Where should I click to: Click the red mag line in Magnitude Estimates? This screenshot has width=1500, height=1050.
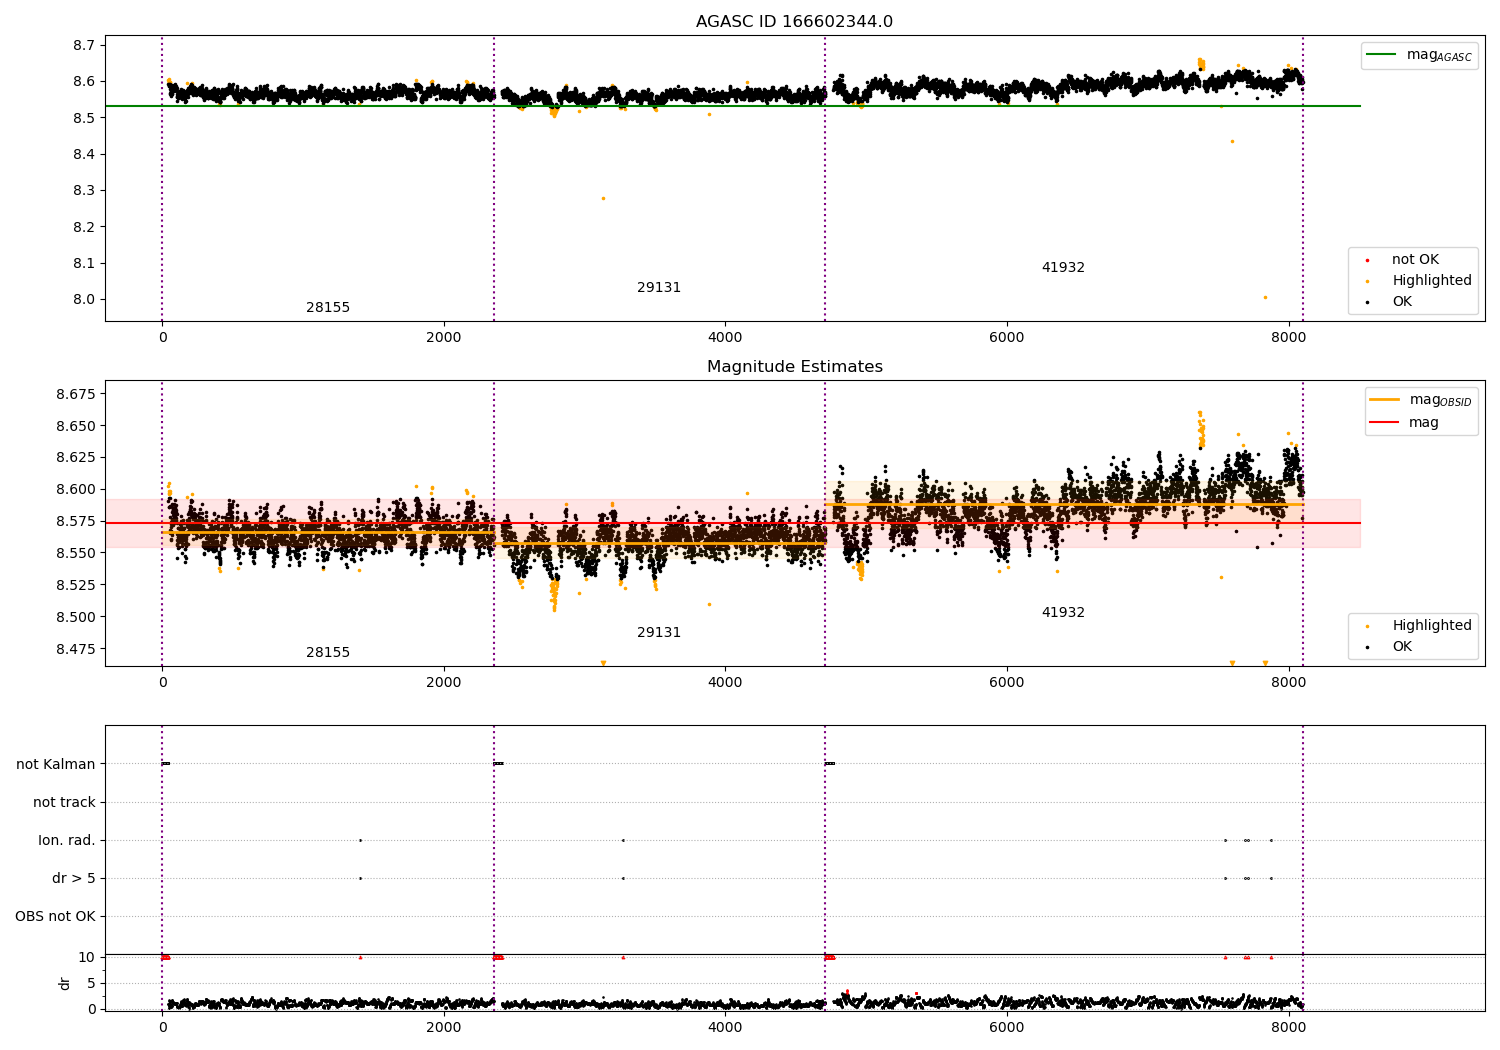732,523
